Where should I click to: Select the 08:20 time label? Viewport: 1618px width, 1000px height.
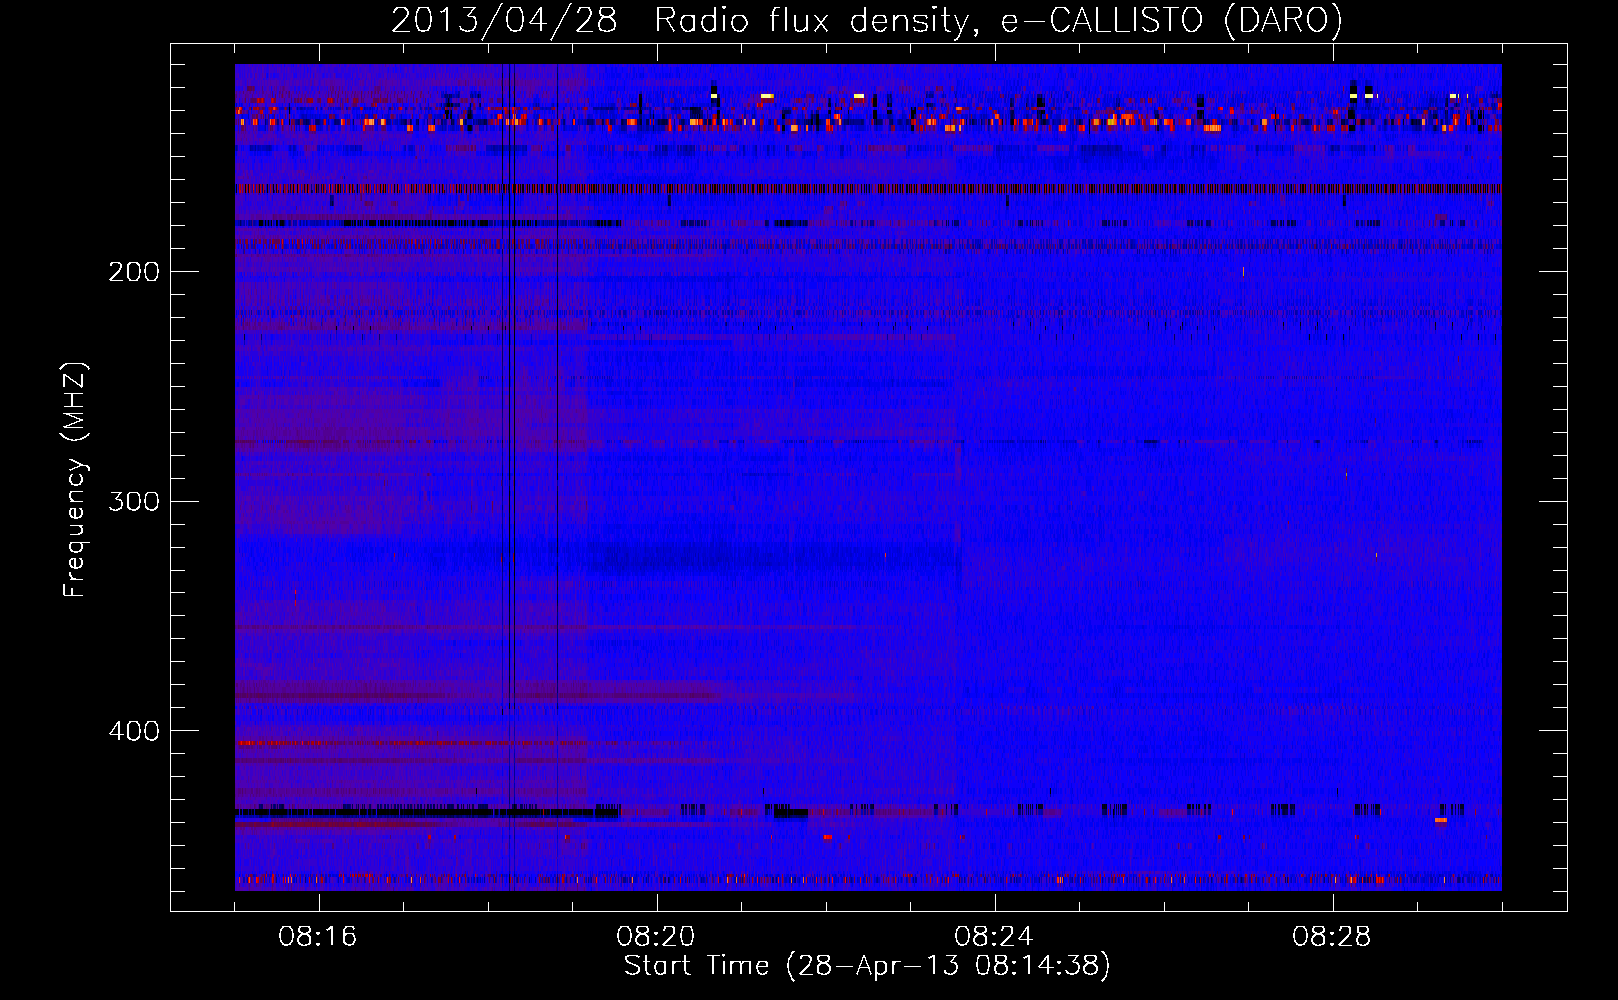(656, 937)
